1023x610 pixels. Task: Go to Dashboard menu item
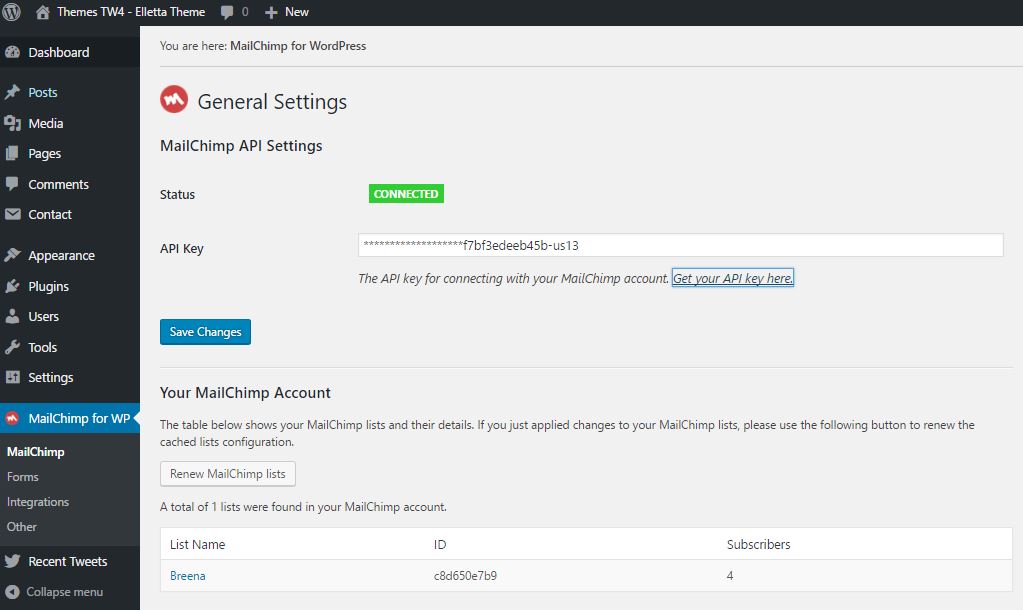point(59,52)
